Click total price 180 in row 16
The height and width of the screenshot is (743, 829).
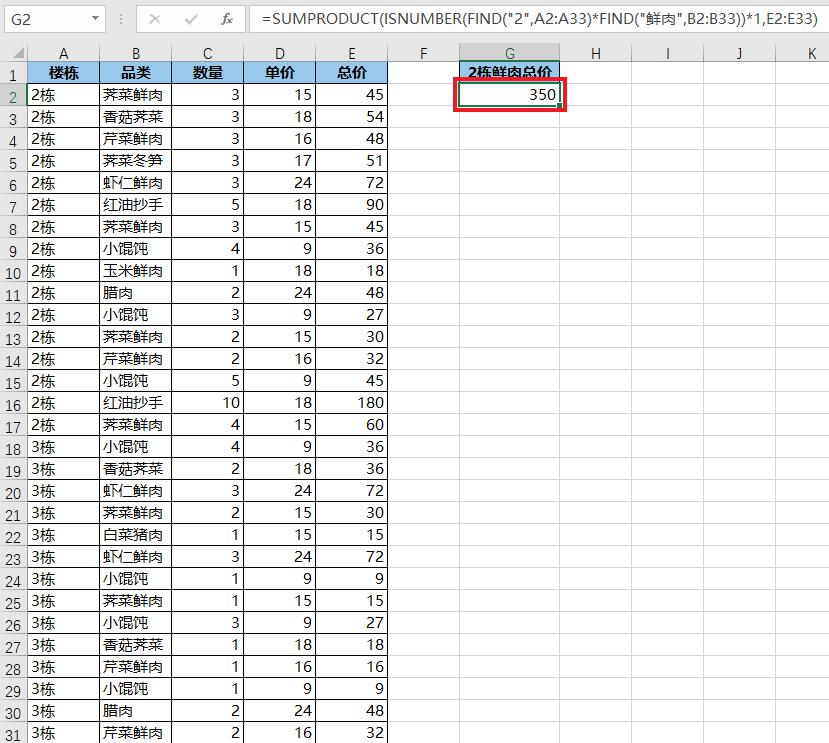pyautogui.click(x=352, y=403)
